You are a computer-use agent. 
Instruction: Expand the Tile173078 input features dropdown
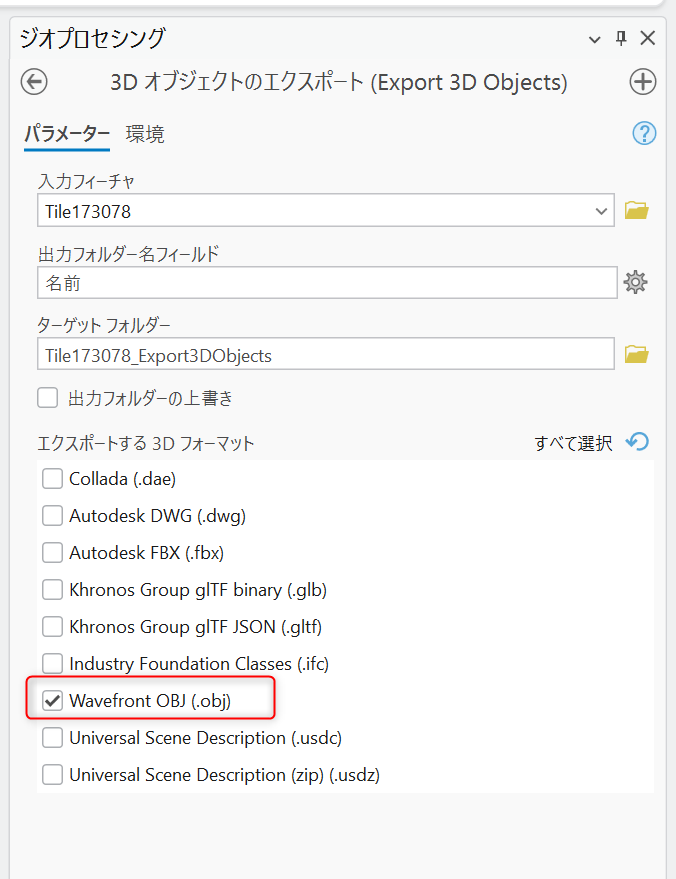[601, 211]
